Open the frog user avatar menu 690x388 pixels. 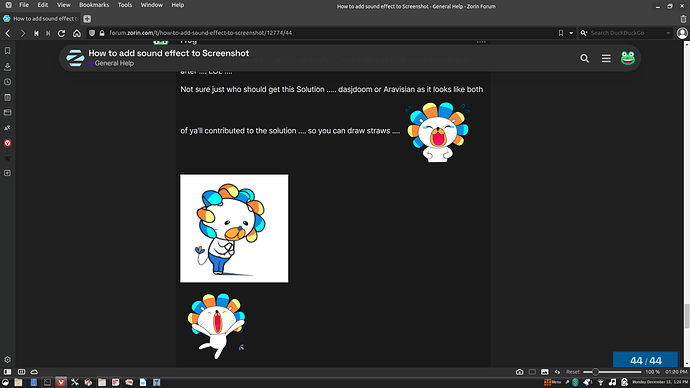[628, 58]
